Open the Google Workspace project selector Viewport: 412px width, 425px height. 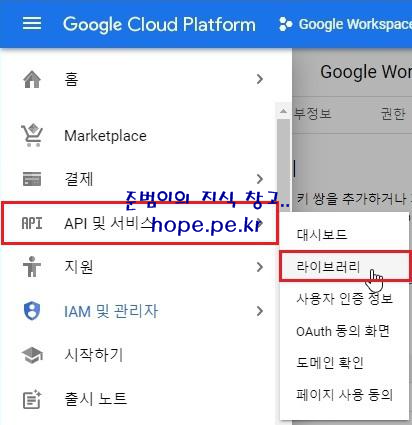tap(345, 24)
